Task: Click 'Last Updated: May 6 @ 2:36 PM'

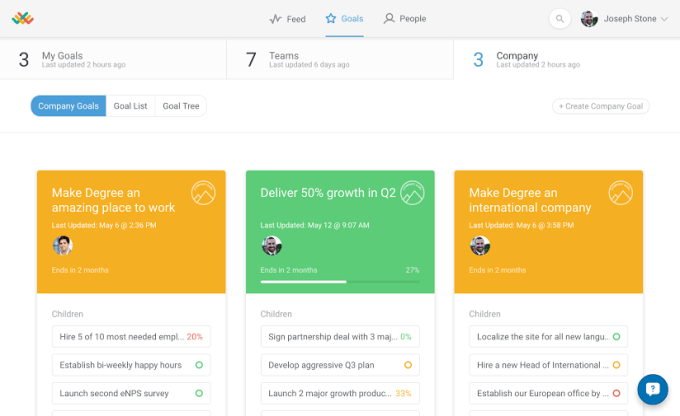Action: pyautogui.click(x=104, y=225)
